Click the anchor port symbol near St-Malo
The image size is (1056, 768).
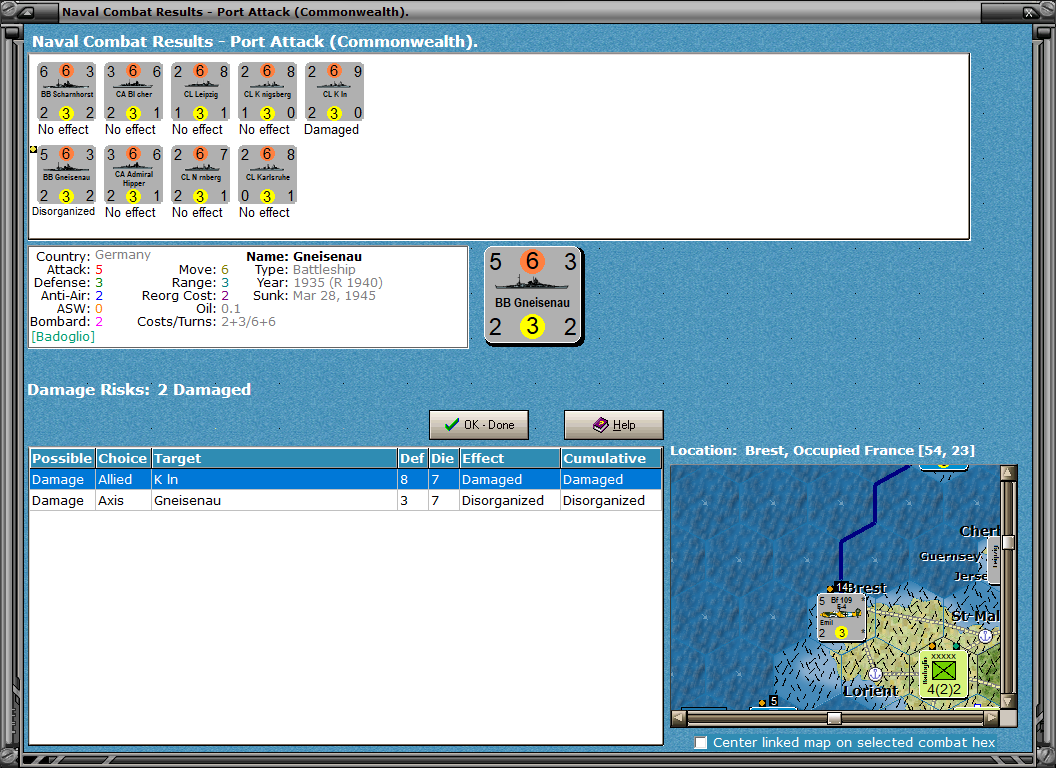point(985,635)
